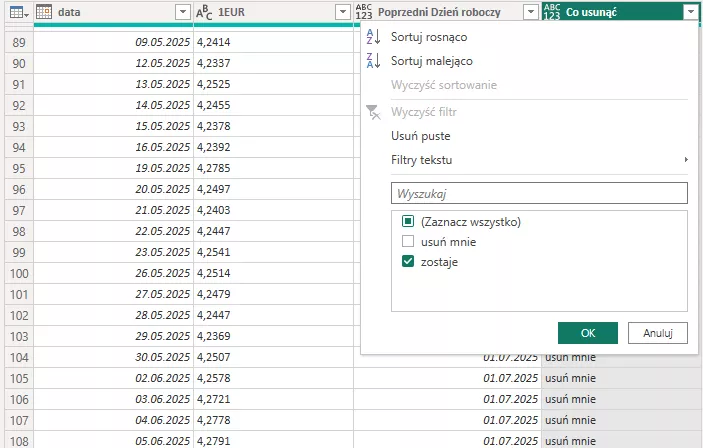703x448 pixels.
Task: Click type icon of Poprzedni Dzień roboczy column
Action: 364,12
